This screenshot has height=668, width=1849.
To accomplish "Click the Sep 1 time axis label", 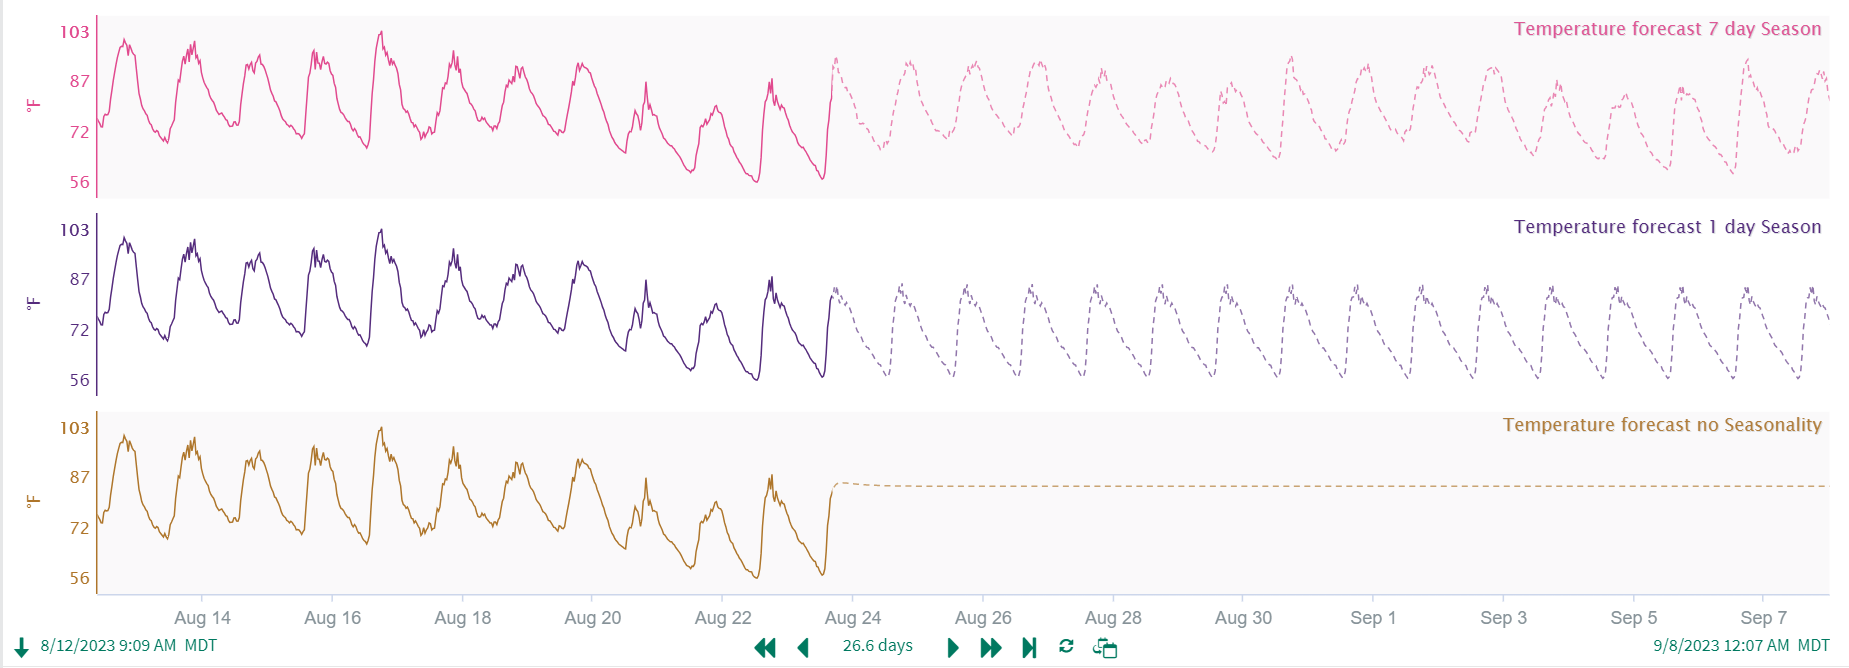I will coord(1372,618).
